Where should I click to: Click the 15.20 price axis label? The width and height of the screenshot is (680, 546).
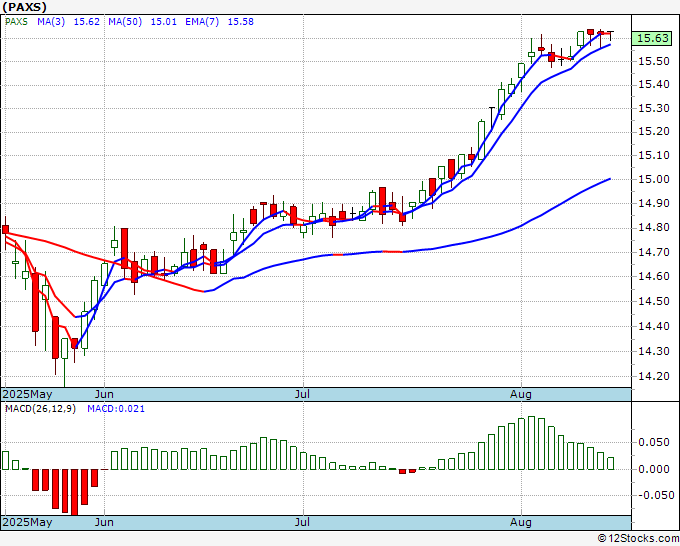(x=654, y=131)
